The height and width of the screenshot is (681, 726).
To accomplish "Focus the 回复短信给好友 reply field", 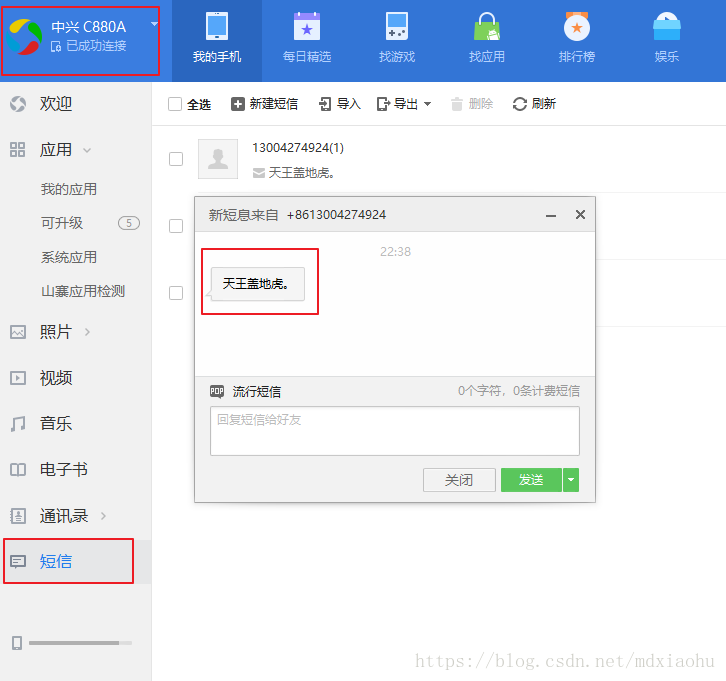I will [x=394, y=431].
